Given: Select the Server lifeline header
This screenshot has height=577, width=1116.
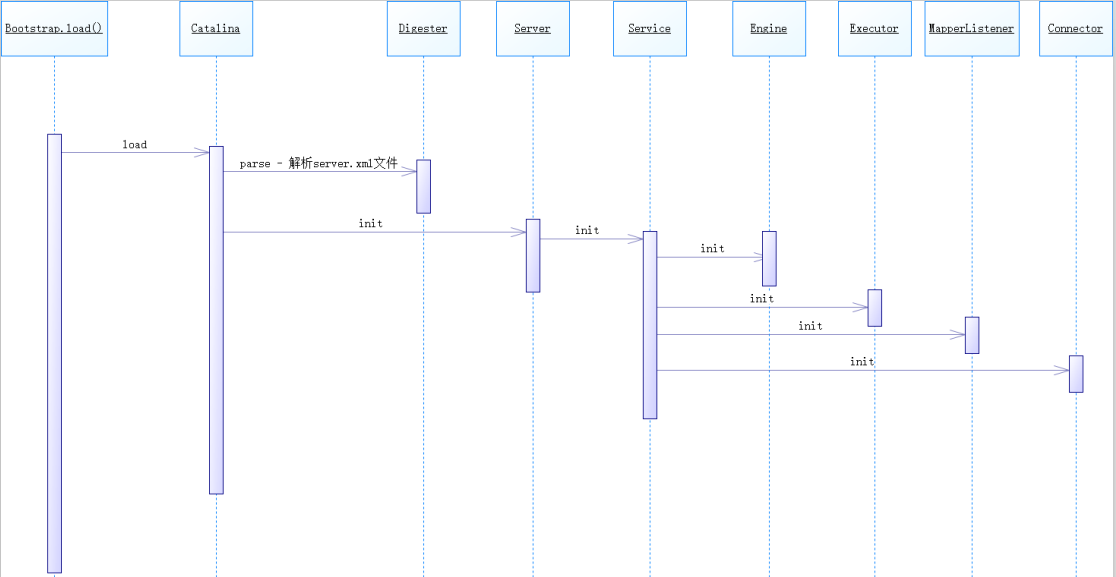Looking at the screenshot, I should click(x=533, y=28).
